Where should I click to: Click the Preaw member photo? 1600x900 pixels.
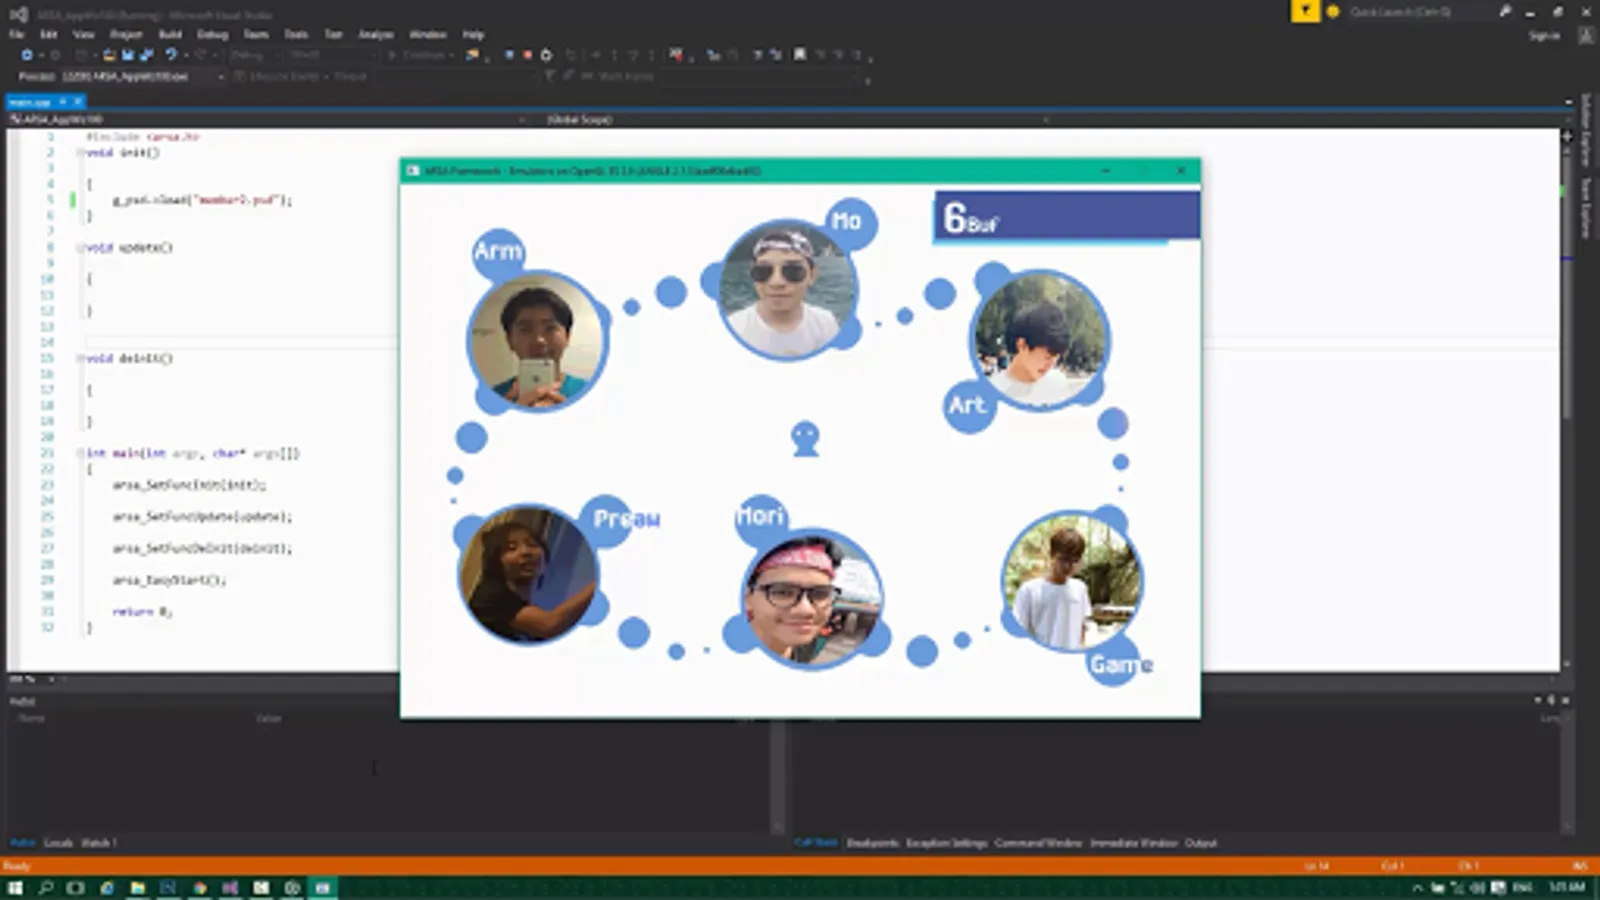(528, 574)
